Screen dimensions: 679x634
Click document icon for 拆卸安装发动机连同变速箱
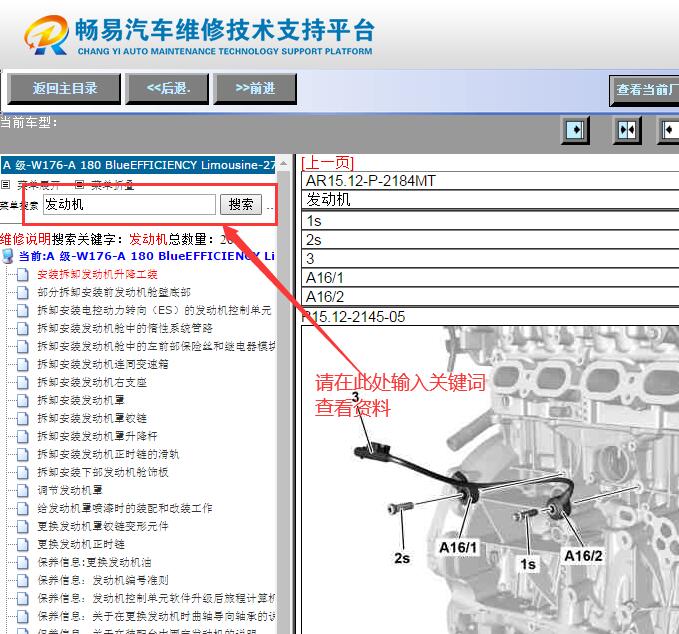point(23,365)
